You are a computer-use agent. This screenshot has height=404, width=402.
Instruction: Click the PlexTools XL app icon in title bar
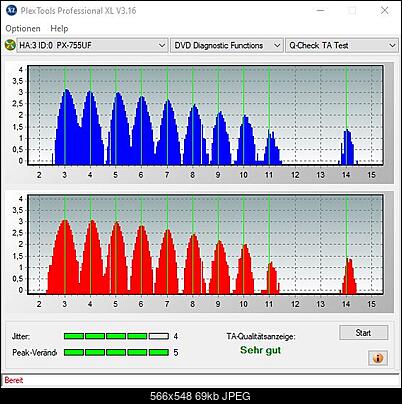tap(11, 10)
